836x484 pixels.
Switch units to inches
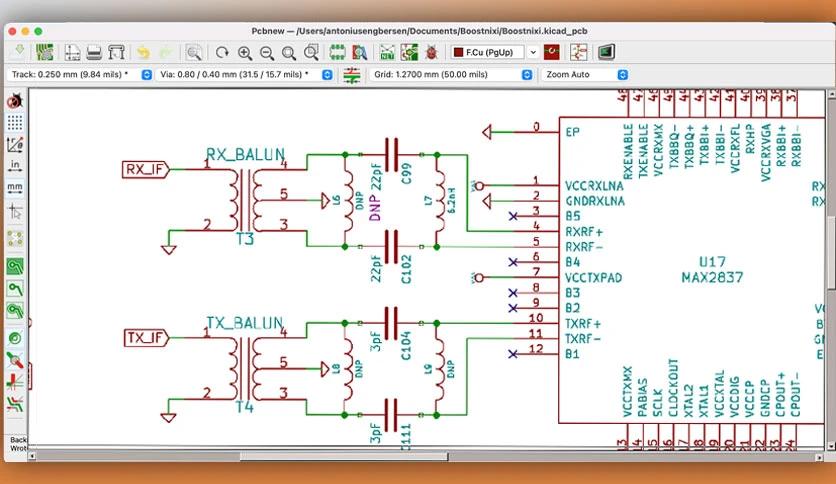click(x=14, y=166)
